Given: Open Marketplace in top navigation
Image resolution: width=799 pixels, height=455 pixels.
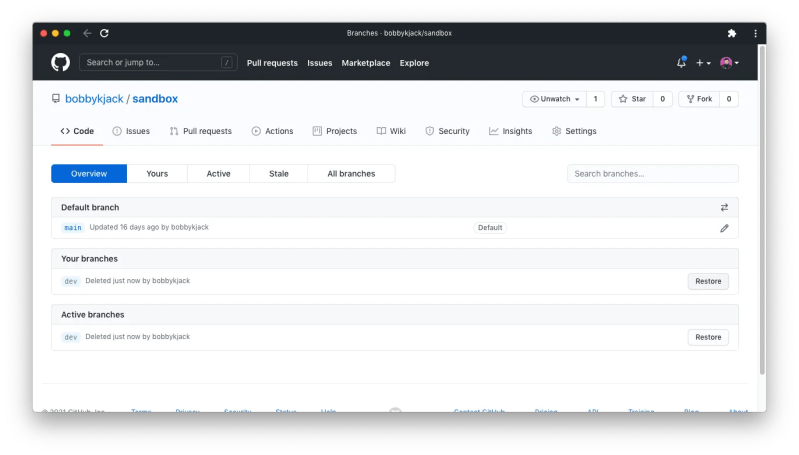Looking at the screenshot, I should 366,63.
